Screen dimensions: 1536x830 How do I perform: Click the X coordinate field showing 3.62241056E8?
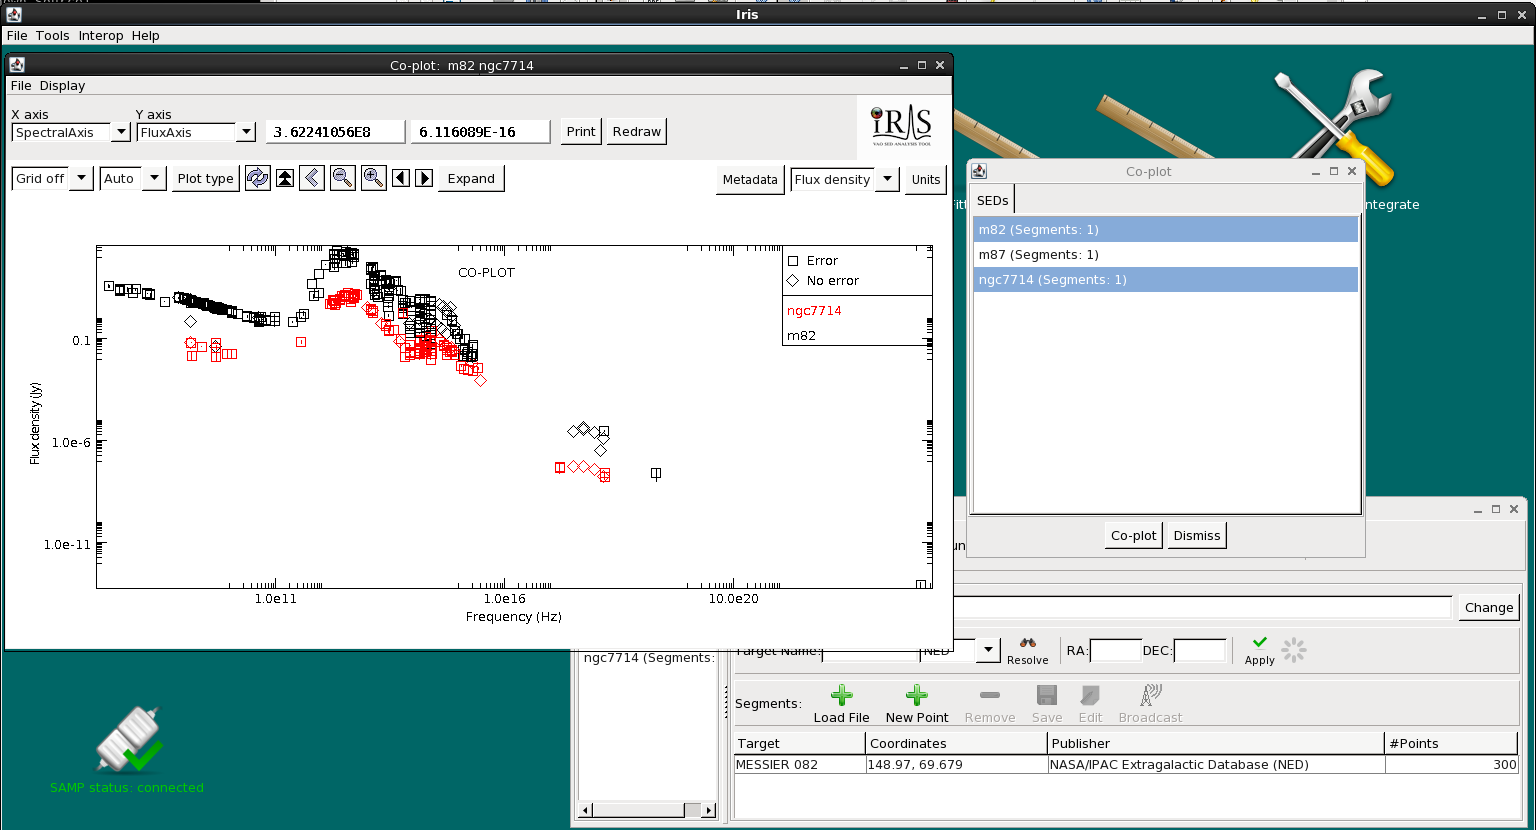pyautogui.click(x=336, y=131)
